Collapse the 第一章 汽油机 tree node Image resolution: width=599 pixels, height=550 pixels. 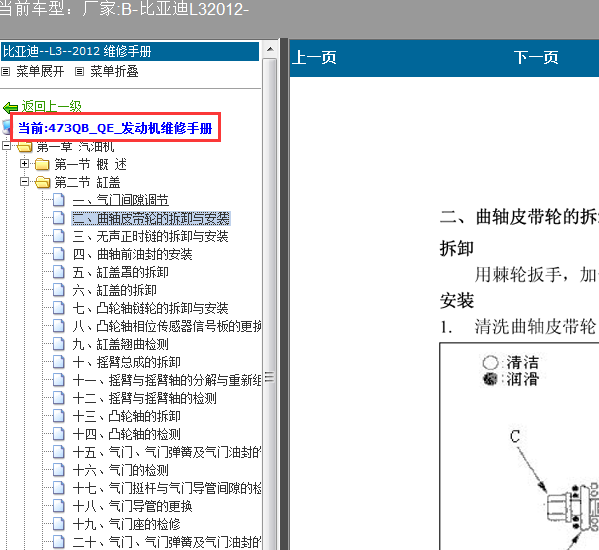tap(6, 146)
